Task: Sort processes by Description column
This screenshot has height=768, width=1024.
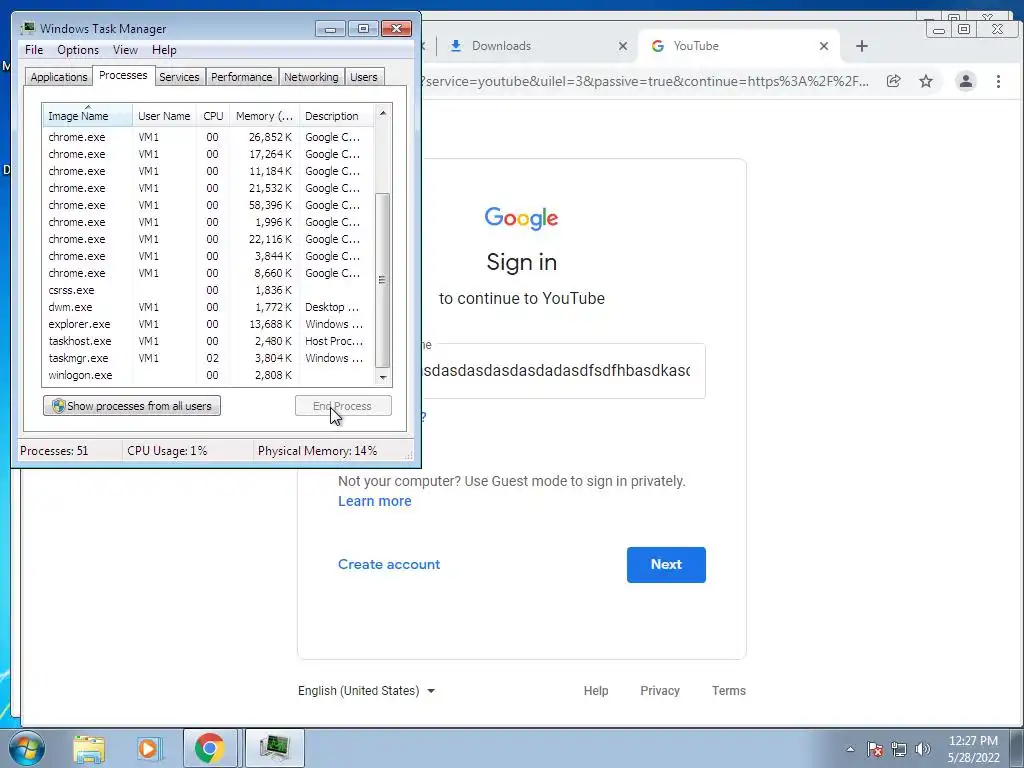Action: pos(336,116)
